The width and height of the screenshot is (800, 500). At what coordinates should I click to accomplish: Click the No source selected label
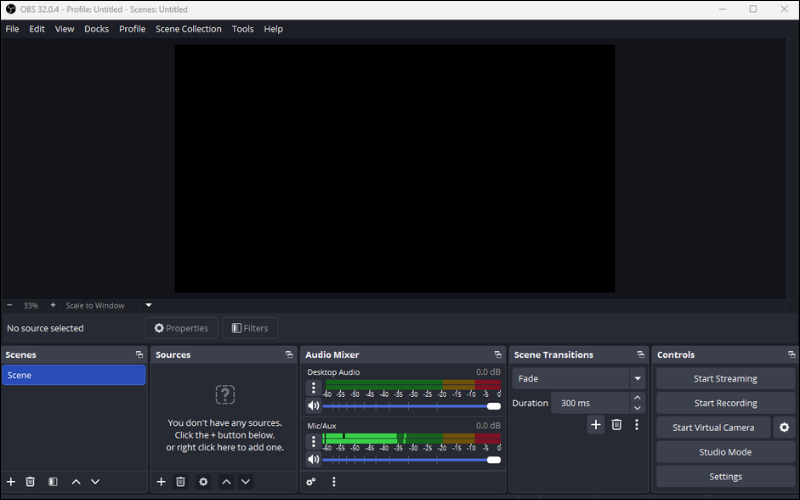45,328
